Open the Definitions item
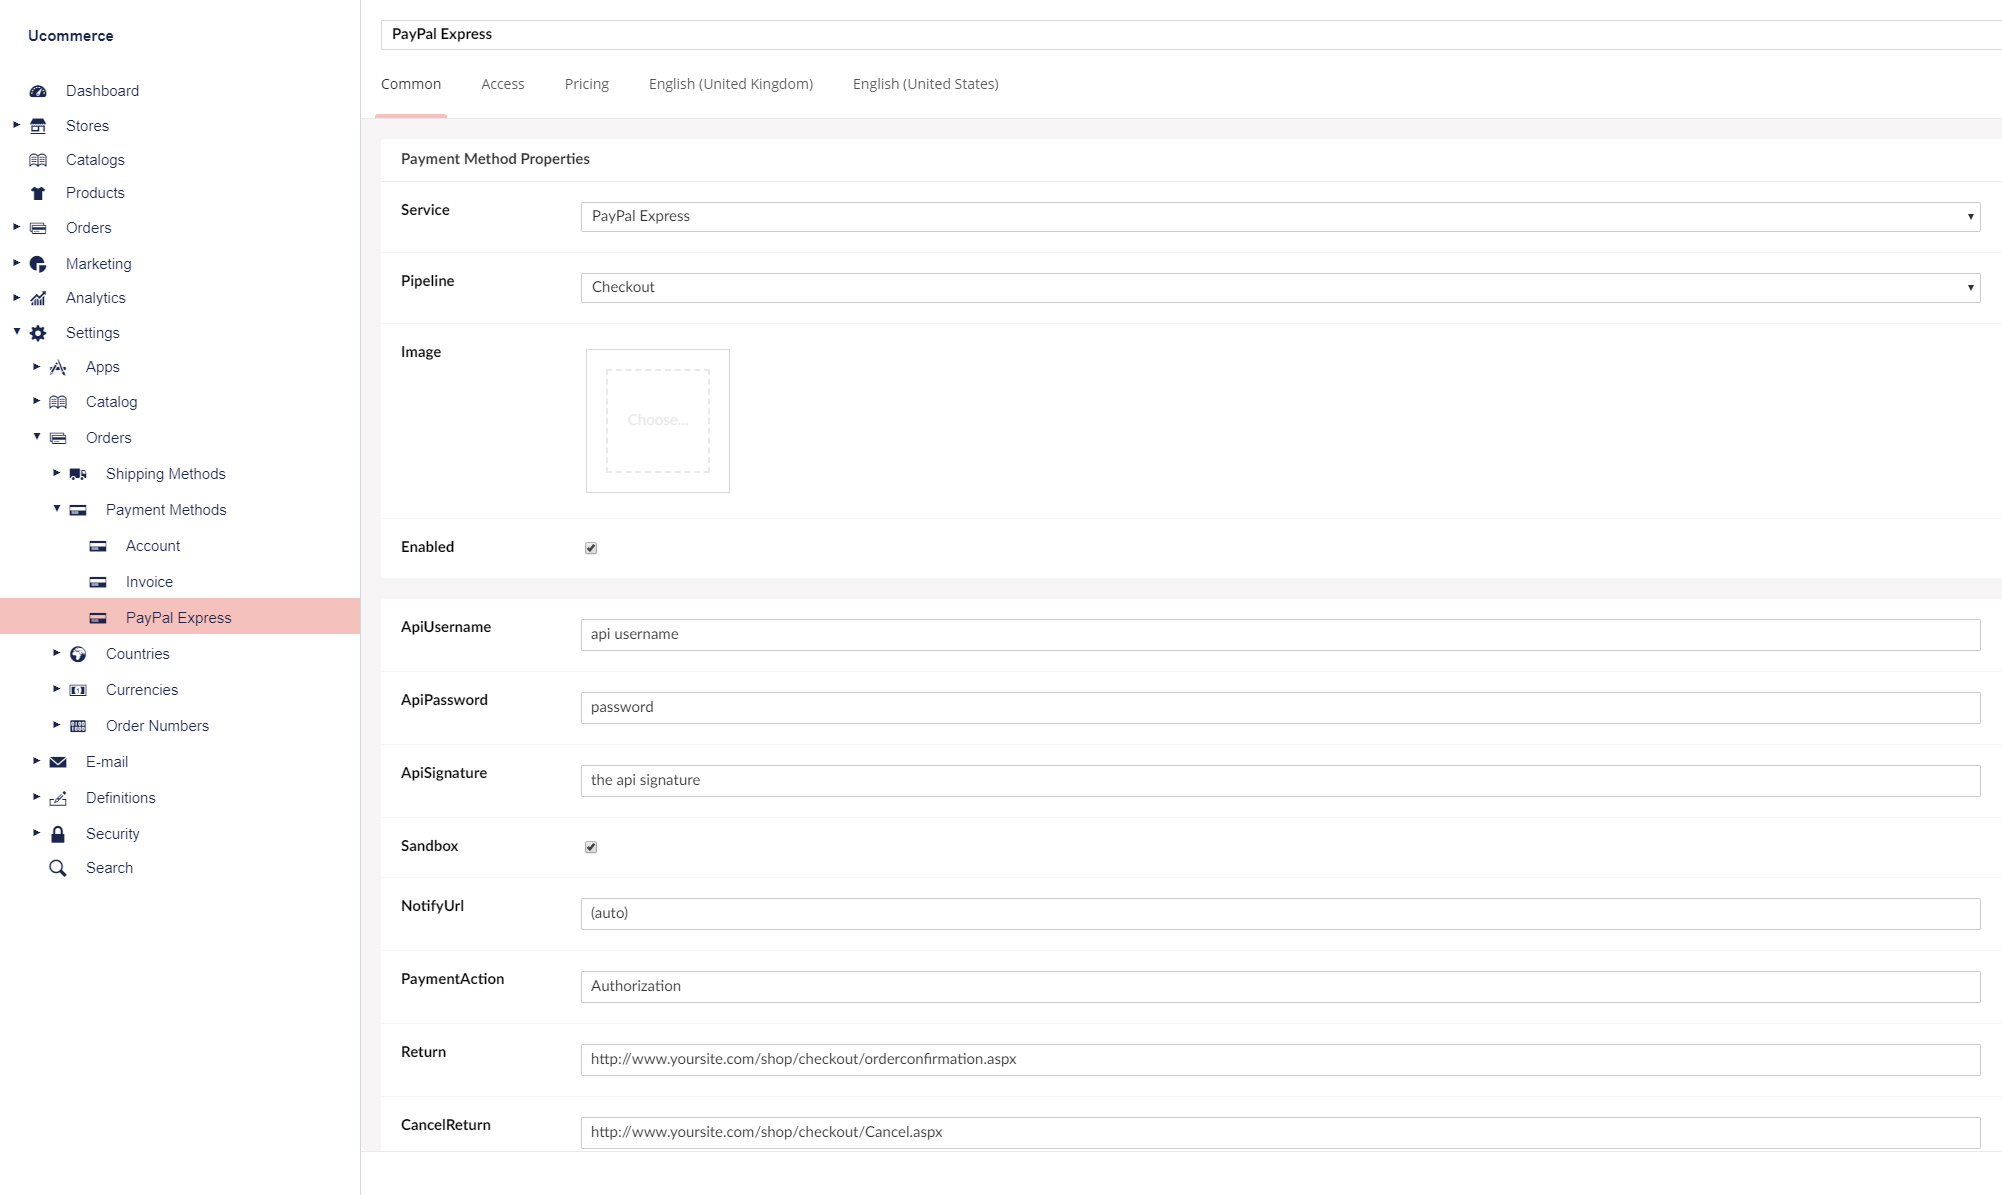Screen dimensions: 2002x1195 (x=120, y=798)
